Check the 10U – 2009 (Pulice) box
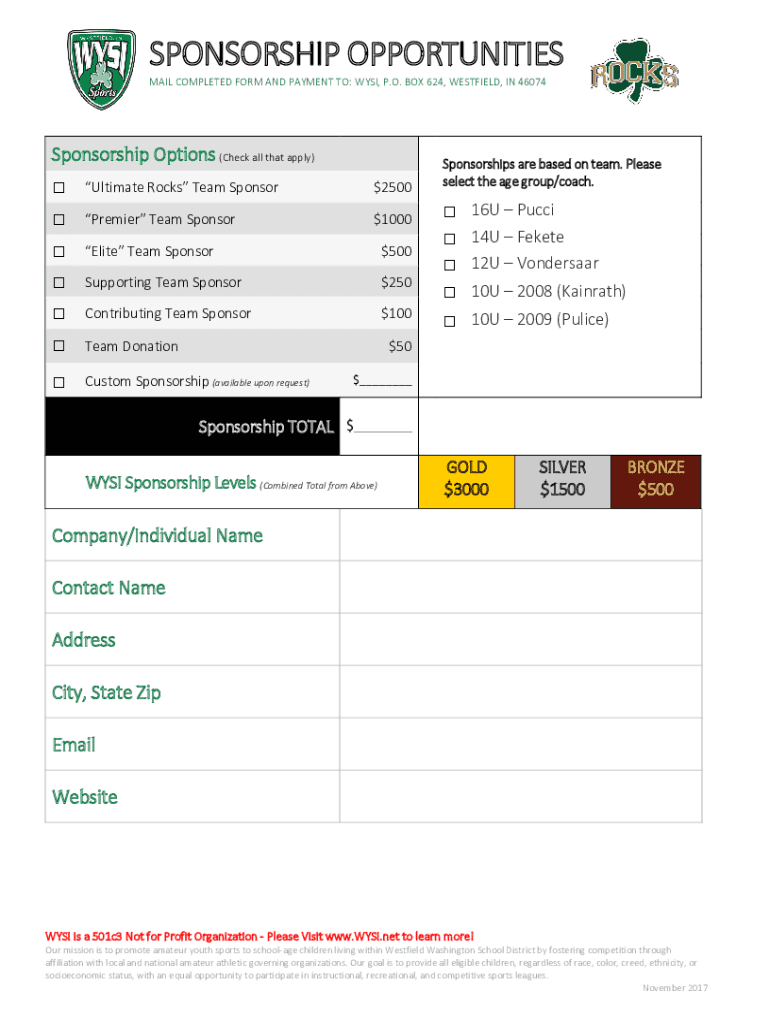This screenshot has height=1024, width=770. (450, 320)
